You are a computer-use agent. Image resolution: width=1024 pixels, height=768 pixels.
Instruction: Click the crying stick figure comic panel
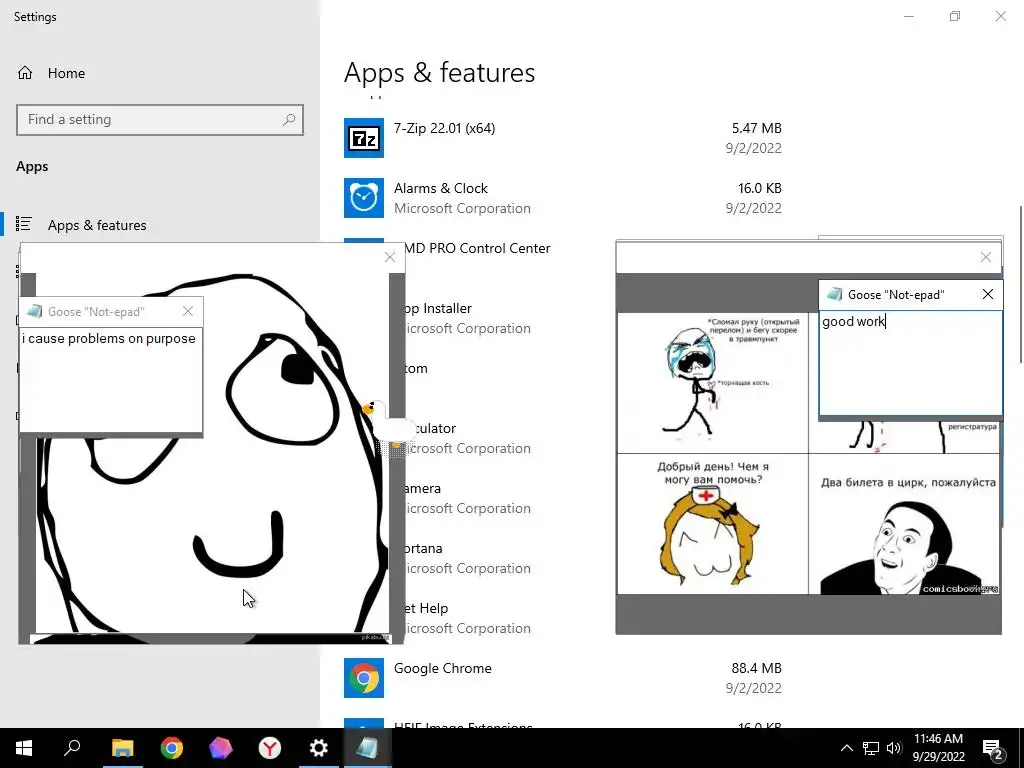point(712,383)
